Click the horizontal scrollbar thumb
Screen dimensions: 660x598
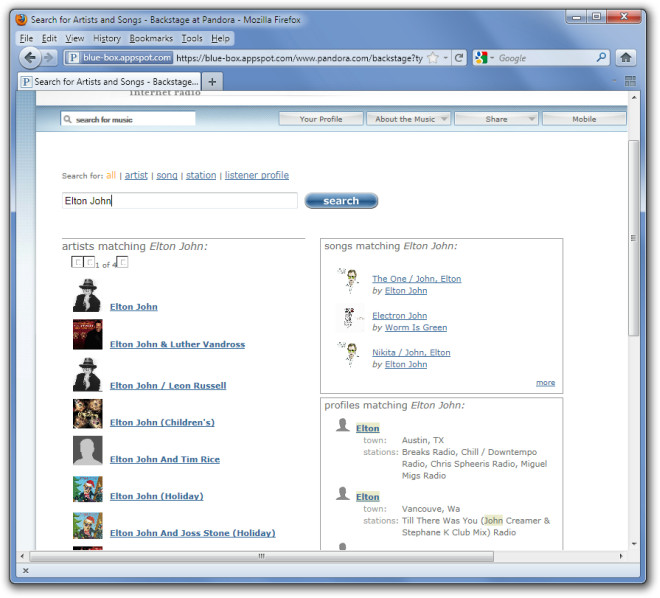(261, 556)
